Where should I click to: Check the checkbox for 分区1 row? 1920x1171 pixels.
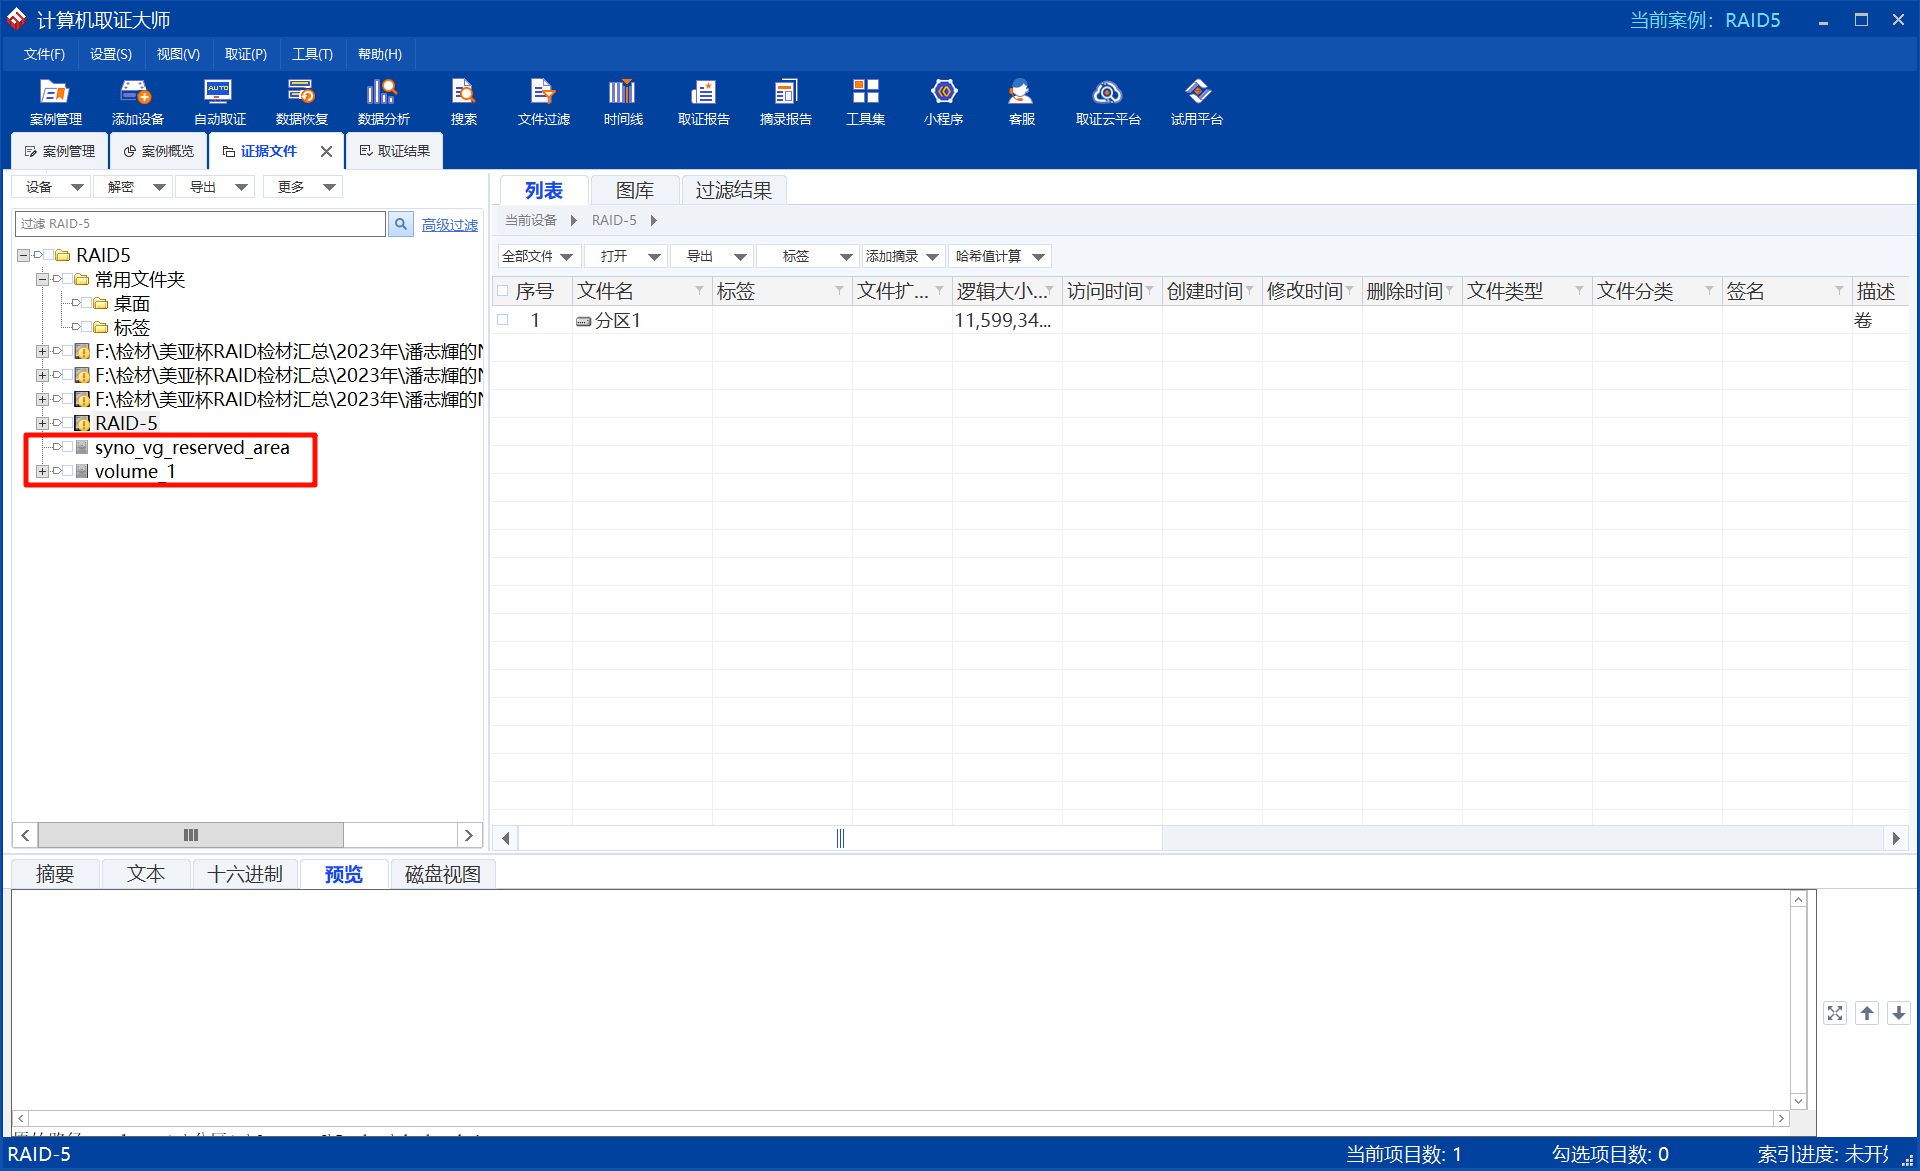click(503, 320)
